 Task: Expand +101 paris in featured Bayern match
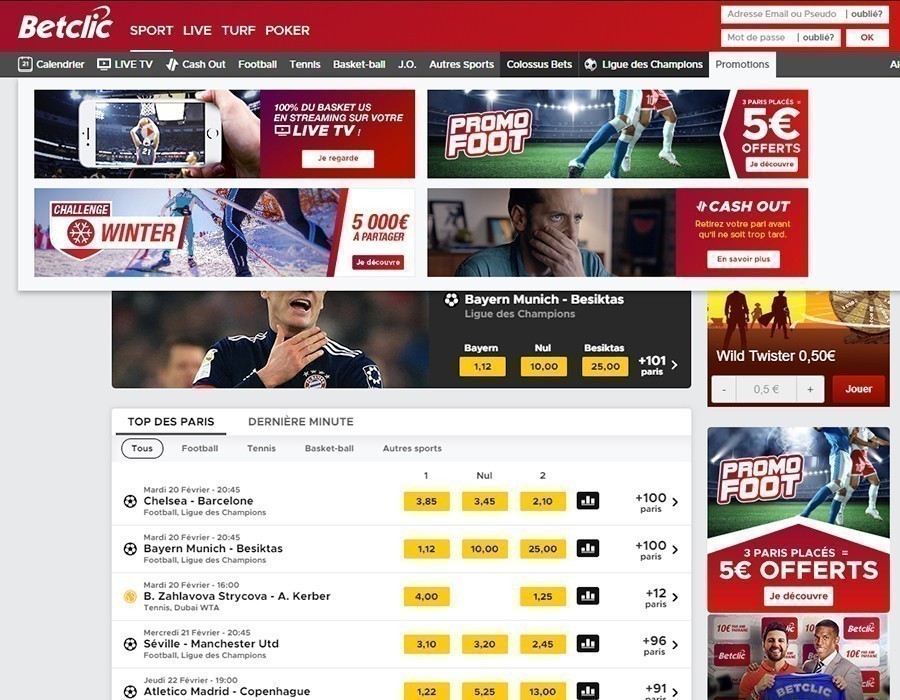click(x=658, y=365)
